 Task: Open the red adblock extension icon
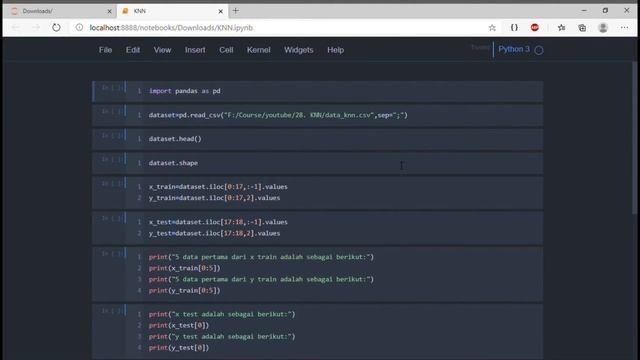pyautogui.click(x=535, y=27)
